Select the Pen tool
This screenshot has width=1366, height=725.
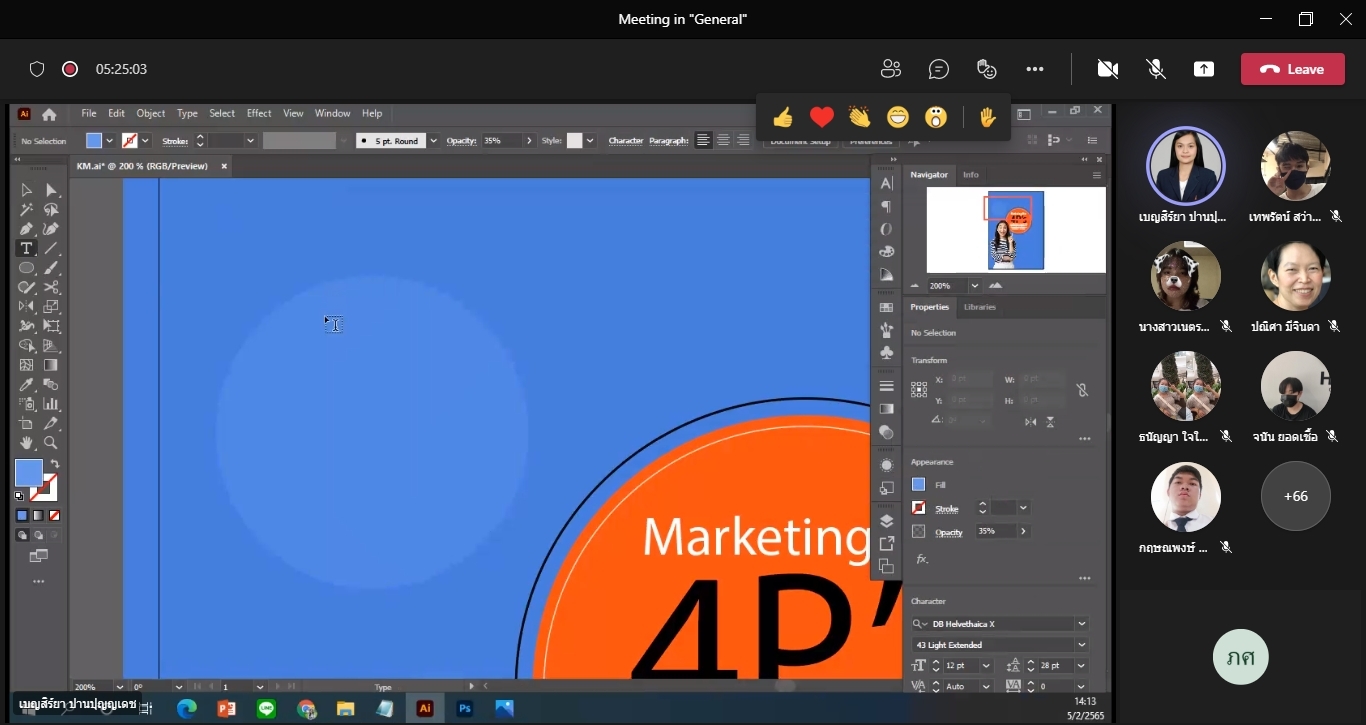click(x=27, y=229)
